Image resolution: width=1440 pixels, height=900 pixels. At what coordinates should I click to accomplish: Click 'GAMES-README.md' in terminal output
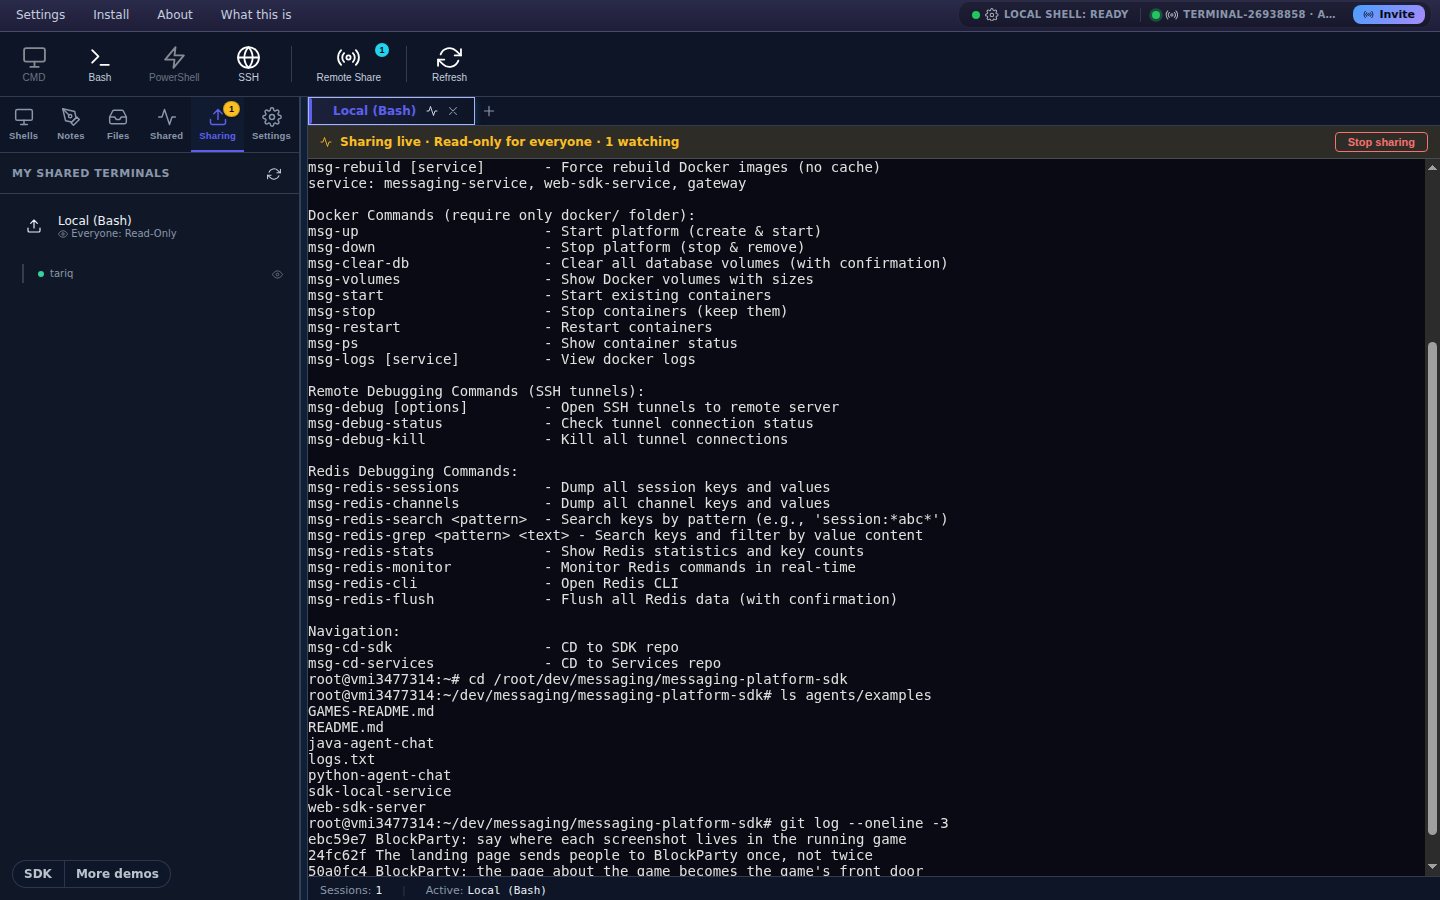click(371, 712)
